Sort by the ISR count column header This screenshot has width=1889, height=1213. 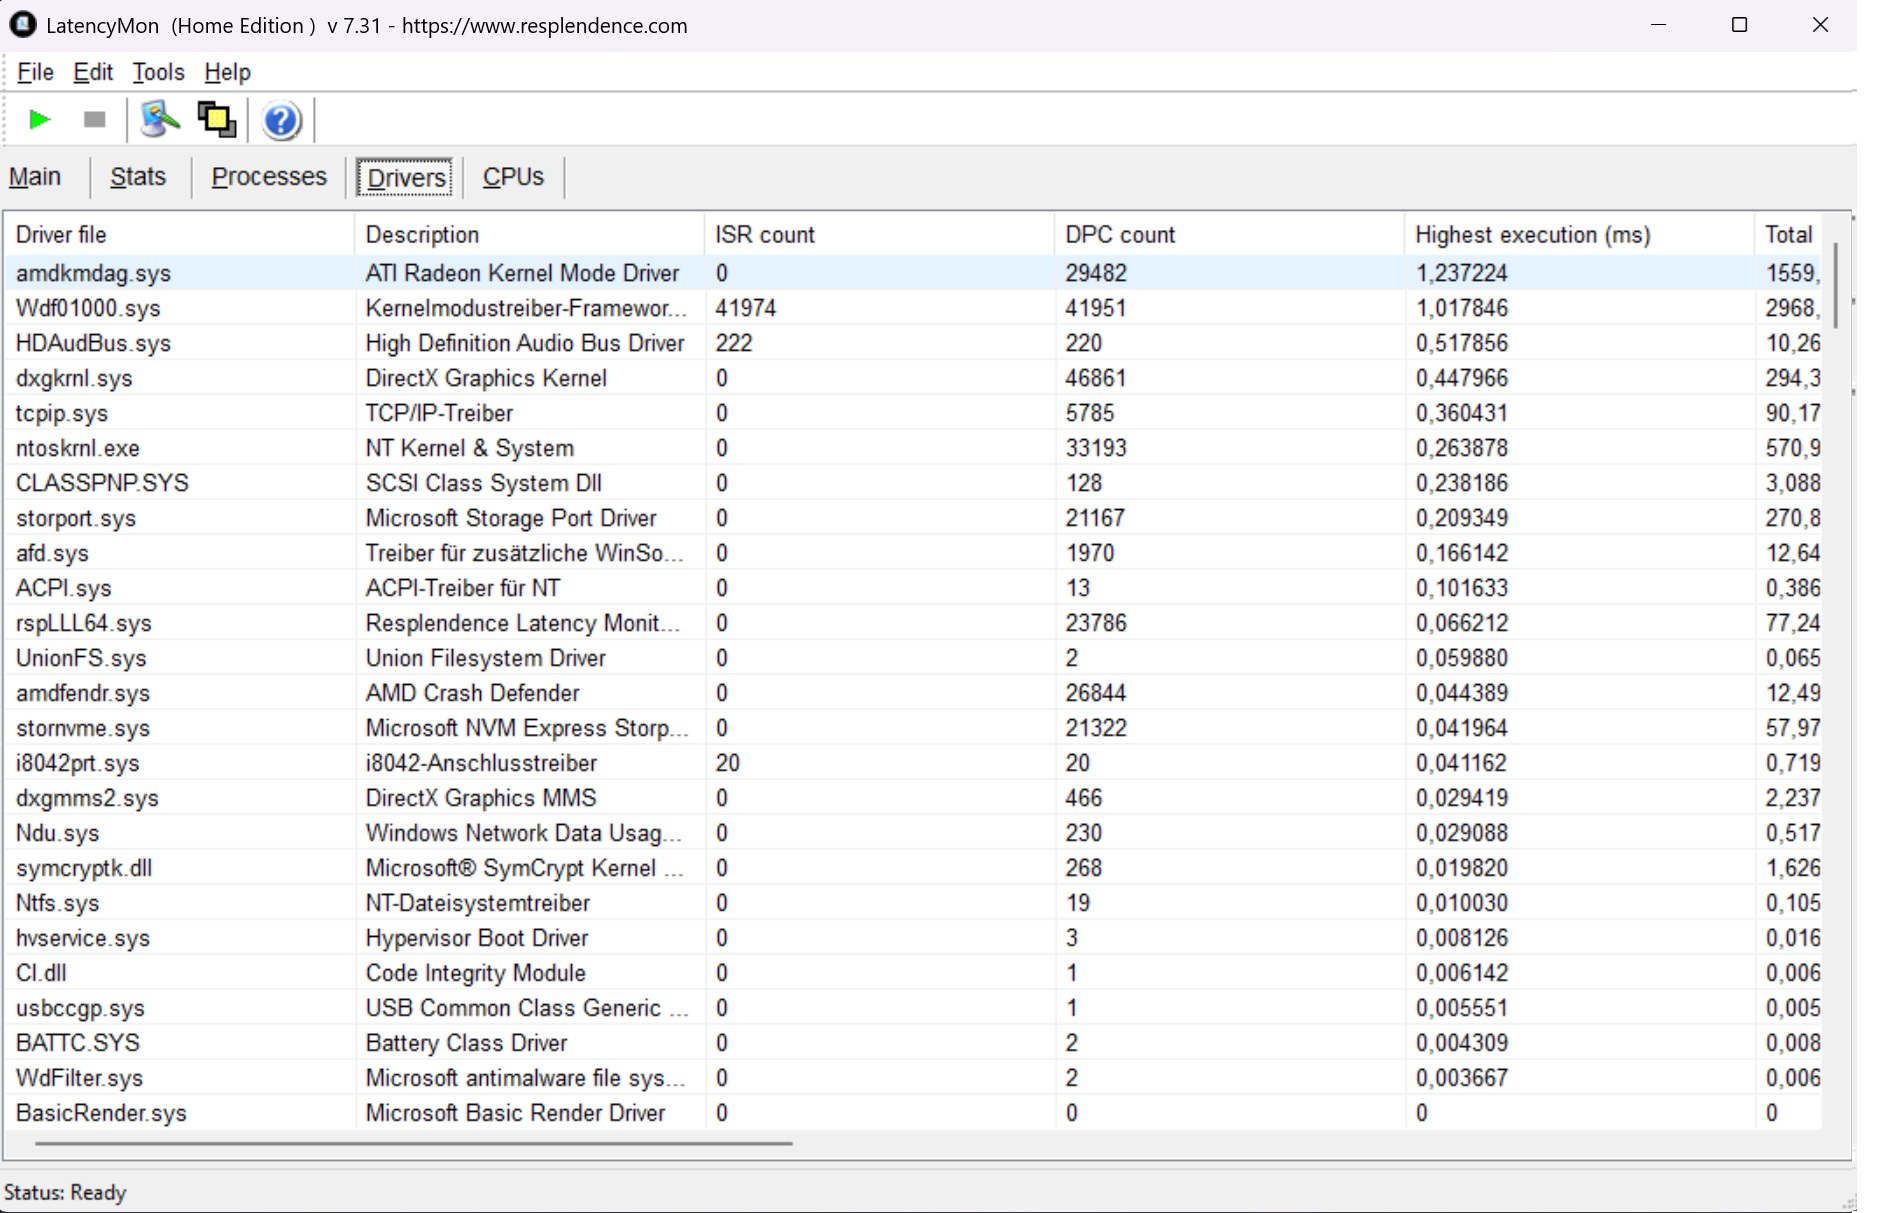[x=765, y=235]
